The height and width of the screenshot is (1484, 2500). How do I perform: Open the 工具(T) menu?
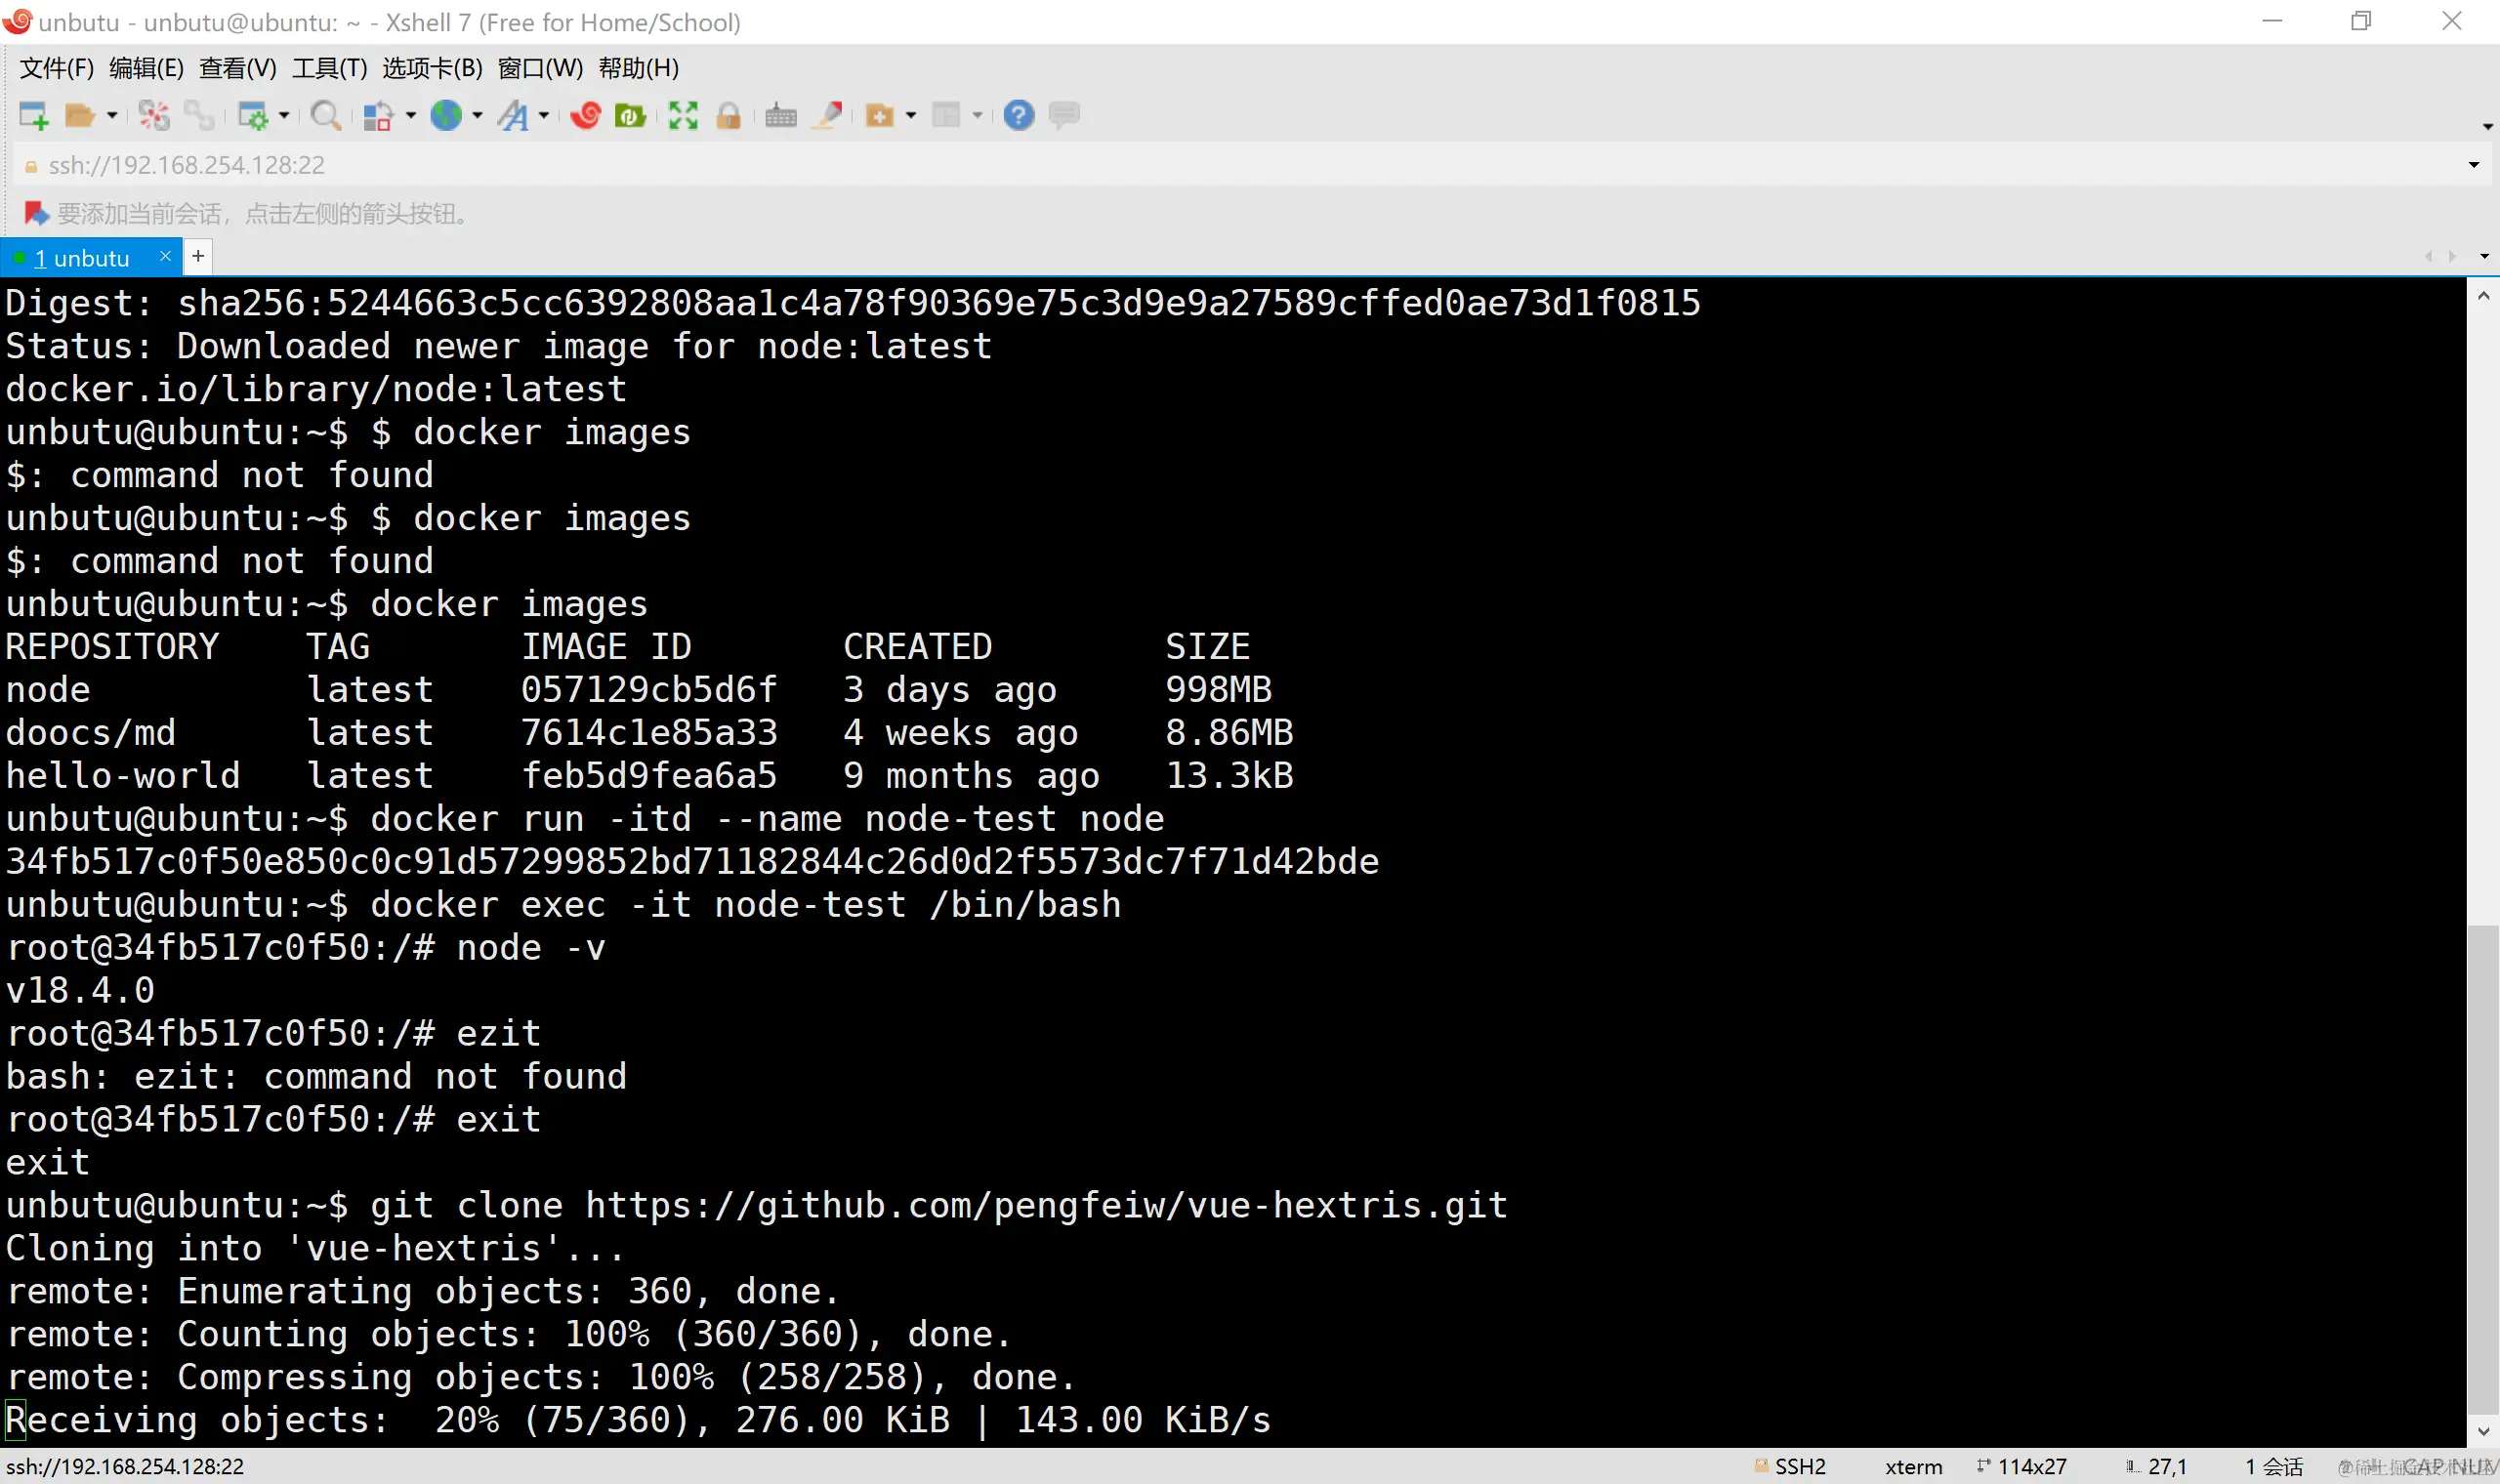pos(329,68)
